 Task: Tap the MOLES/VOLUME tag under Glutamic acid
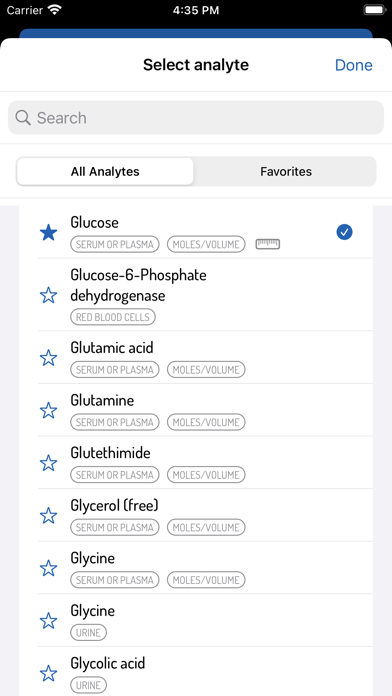206,370
